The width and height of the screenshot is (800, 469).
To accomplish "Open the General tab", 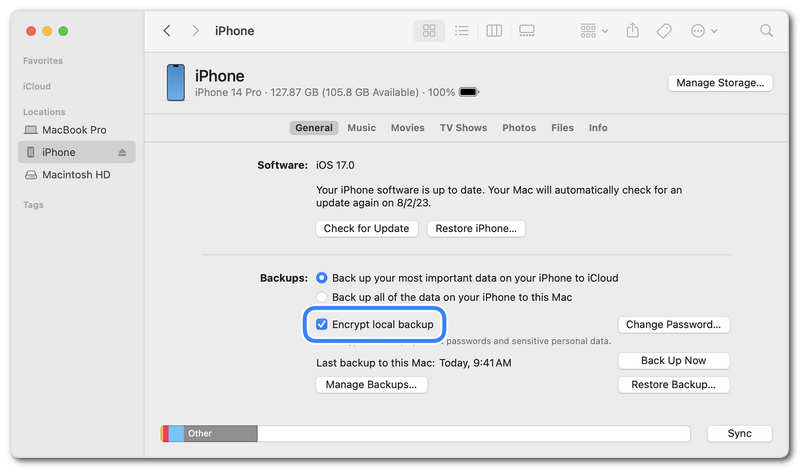I will coord(314,128).
